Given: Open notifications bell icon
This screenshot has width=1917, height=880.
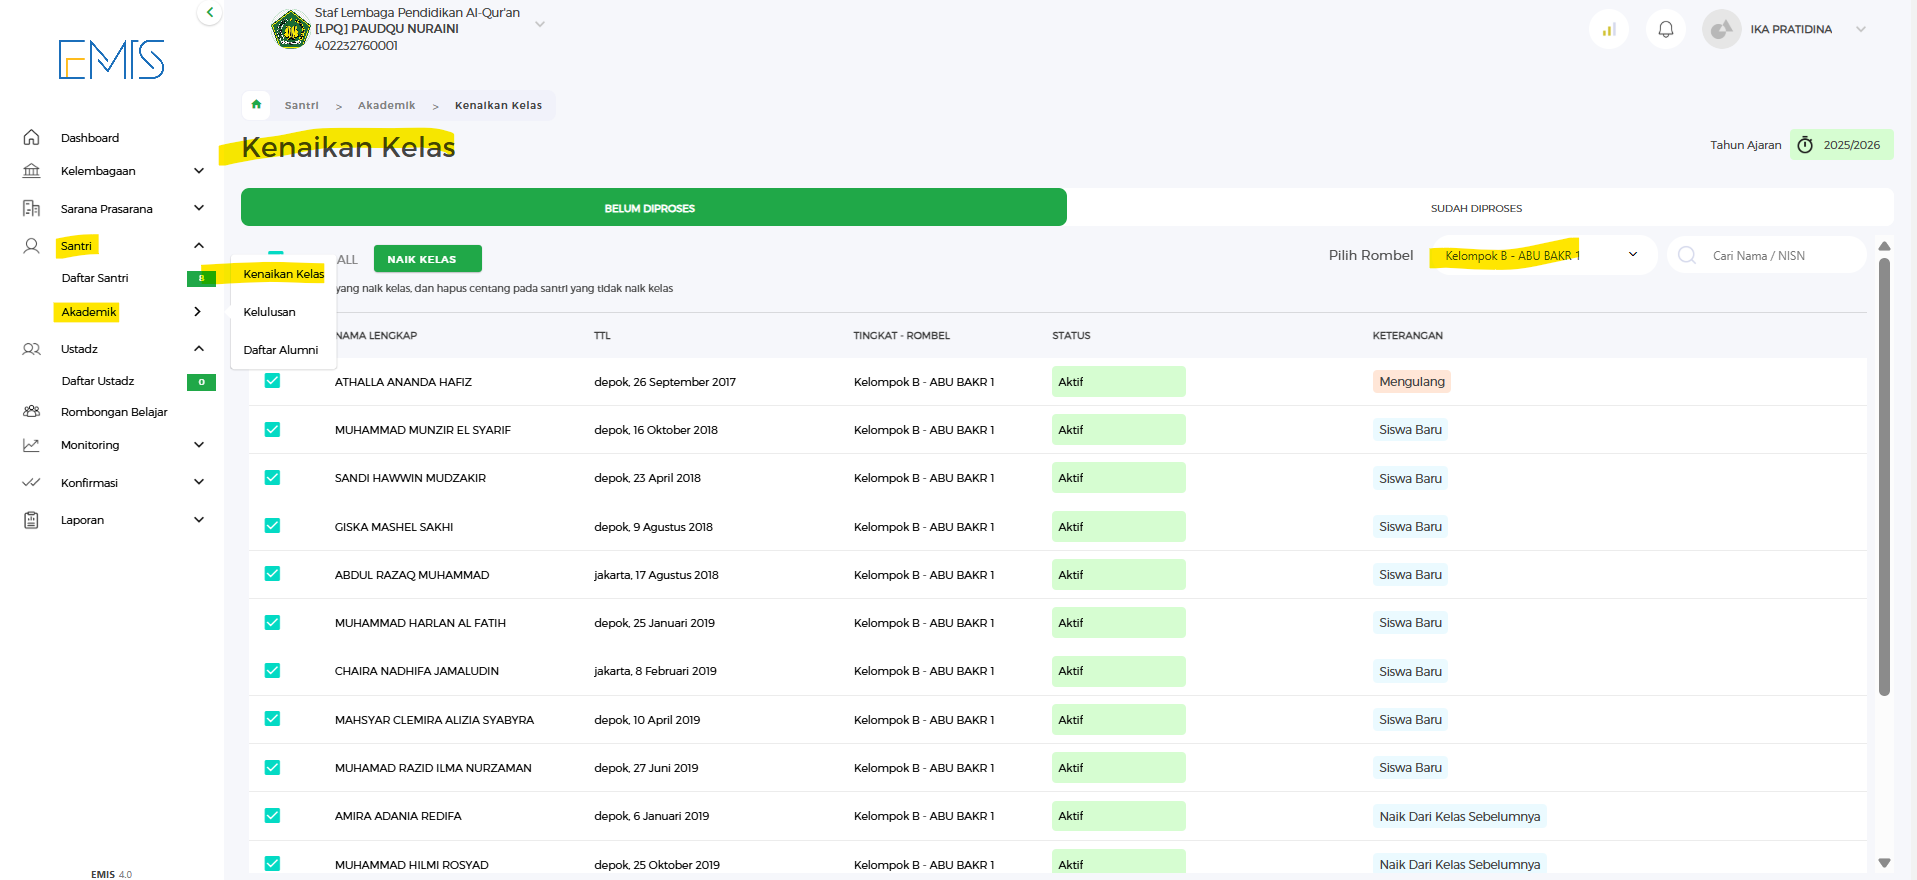Looking at the screenshot, I should [x=1666, y=30].
